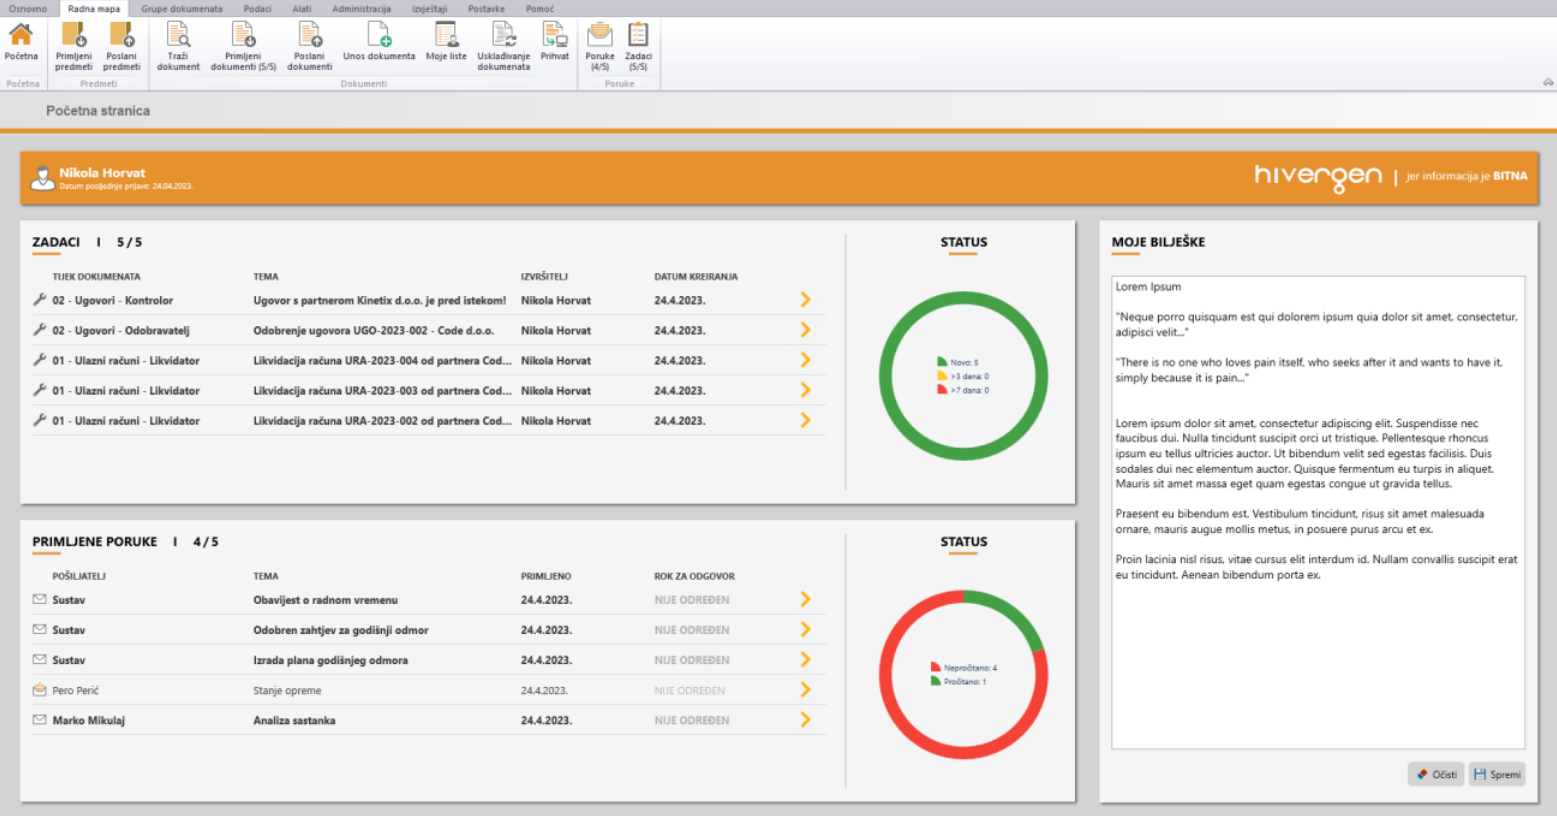Click wrench icon for URA-2023-002 task

[40, 420]
